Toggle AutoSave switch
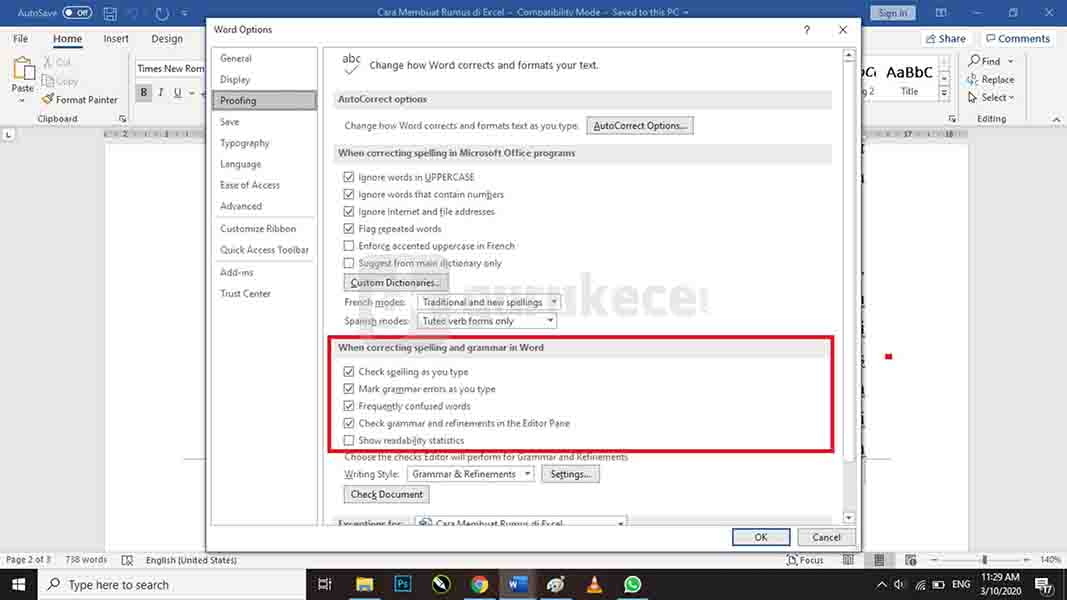Screen dimensions: 1067x600 pyautogui.click(x=78, y=13)
